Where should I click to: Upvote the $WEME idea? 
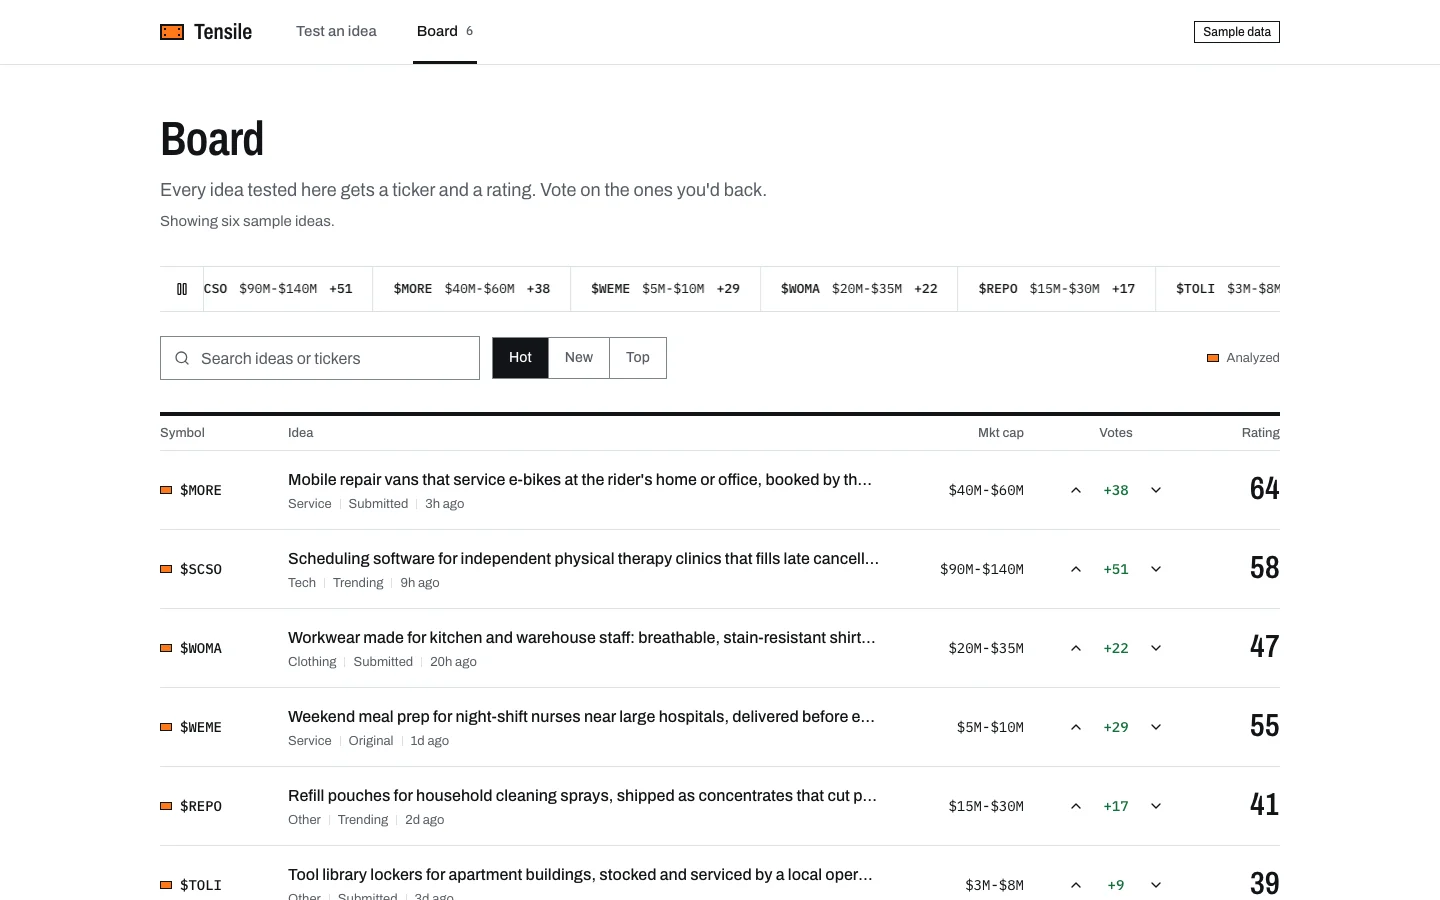[1076, 727]
